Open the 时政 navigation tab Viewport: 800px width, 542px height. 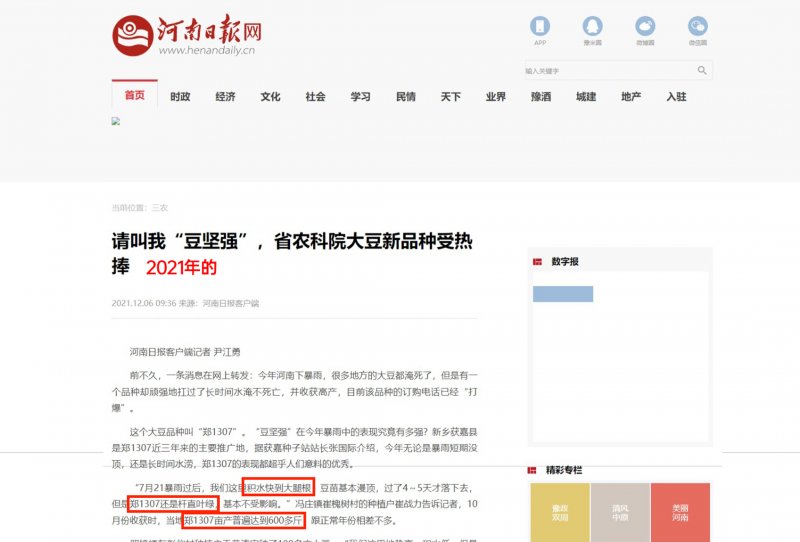tap(180, 97)
